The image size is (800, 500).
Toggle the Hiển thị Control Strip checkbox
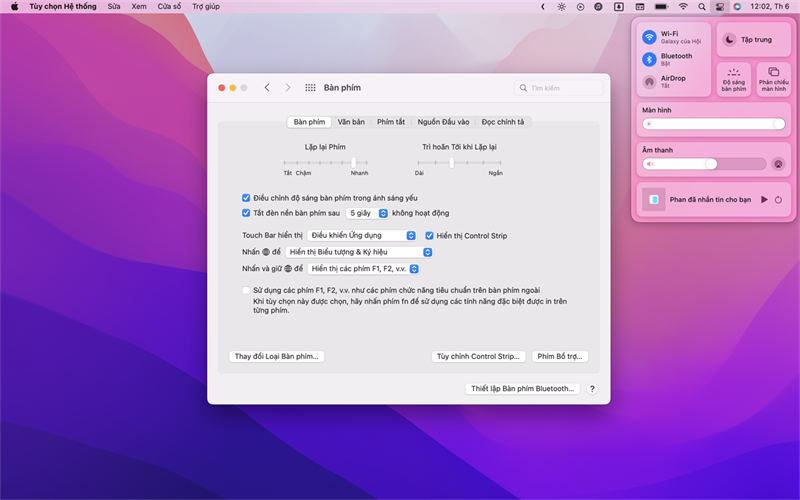coord(429,236)
